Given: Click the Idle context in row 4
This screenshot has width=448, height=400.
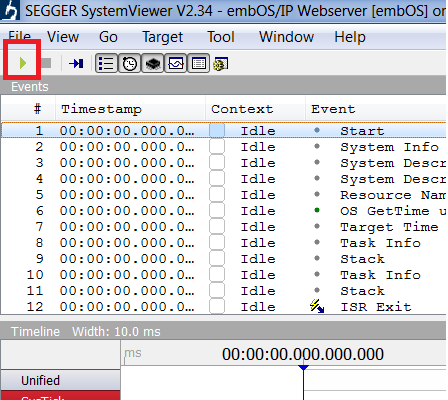Looking at the screenshot, I should (258, 179).
